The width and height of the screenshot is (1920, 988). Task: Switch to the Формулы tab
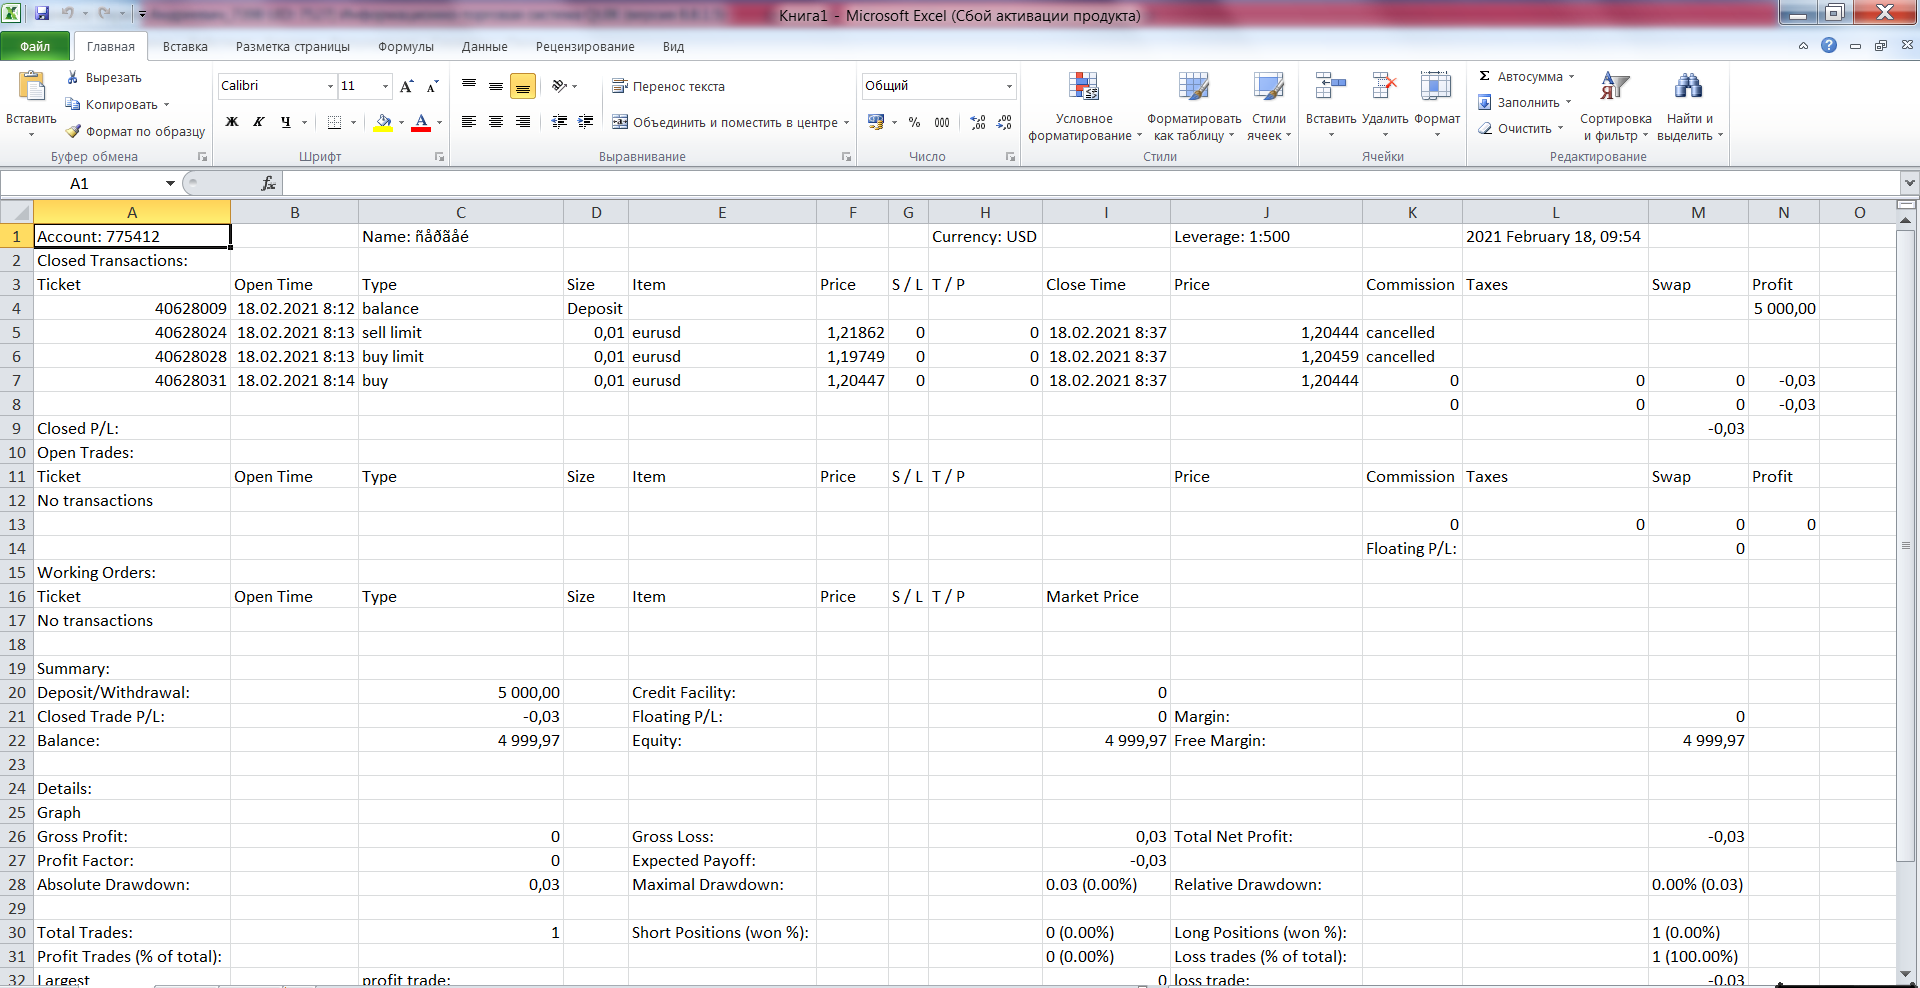coord(406,46)
